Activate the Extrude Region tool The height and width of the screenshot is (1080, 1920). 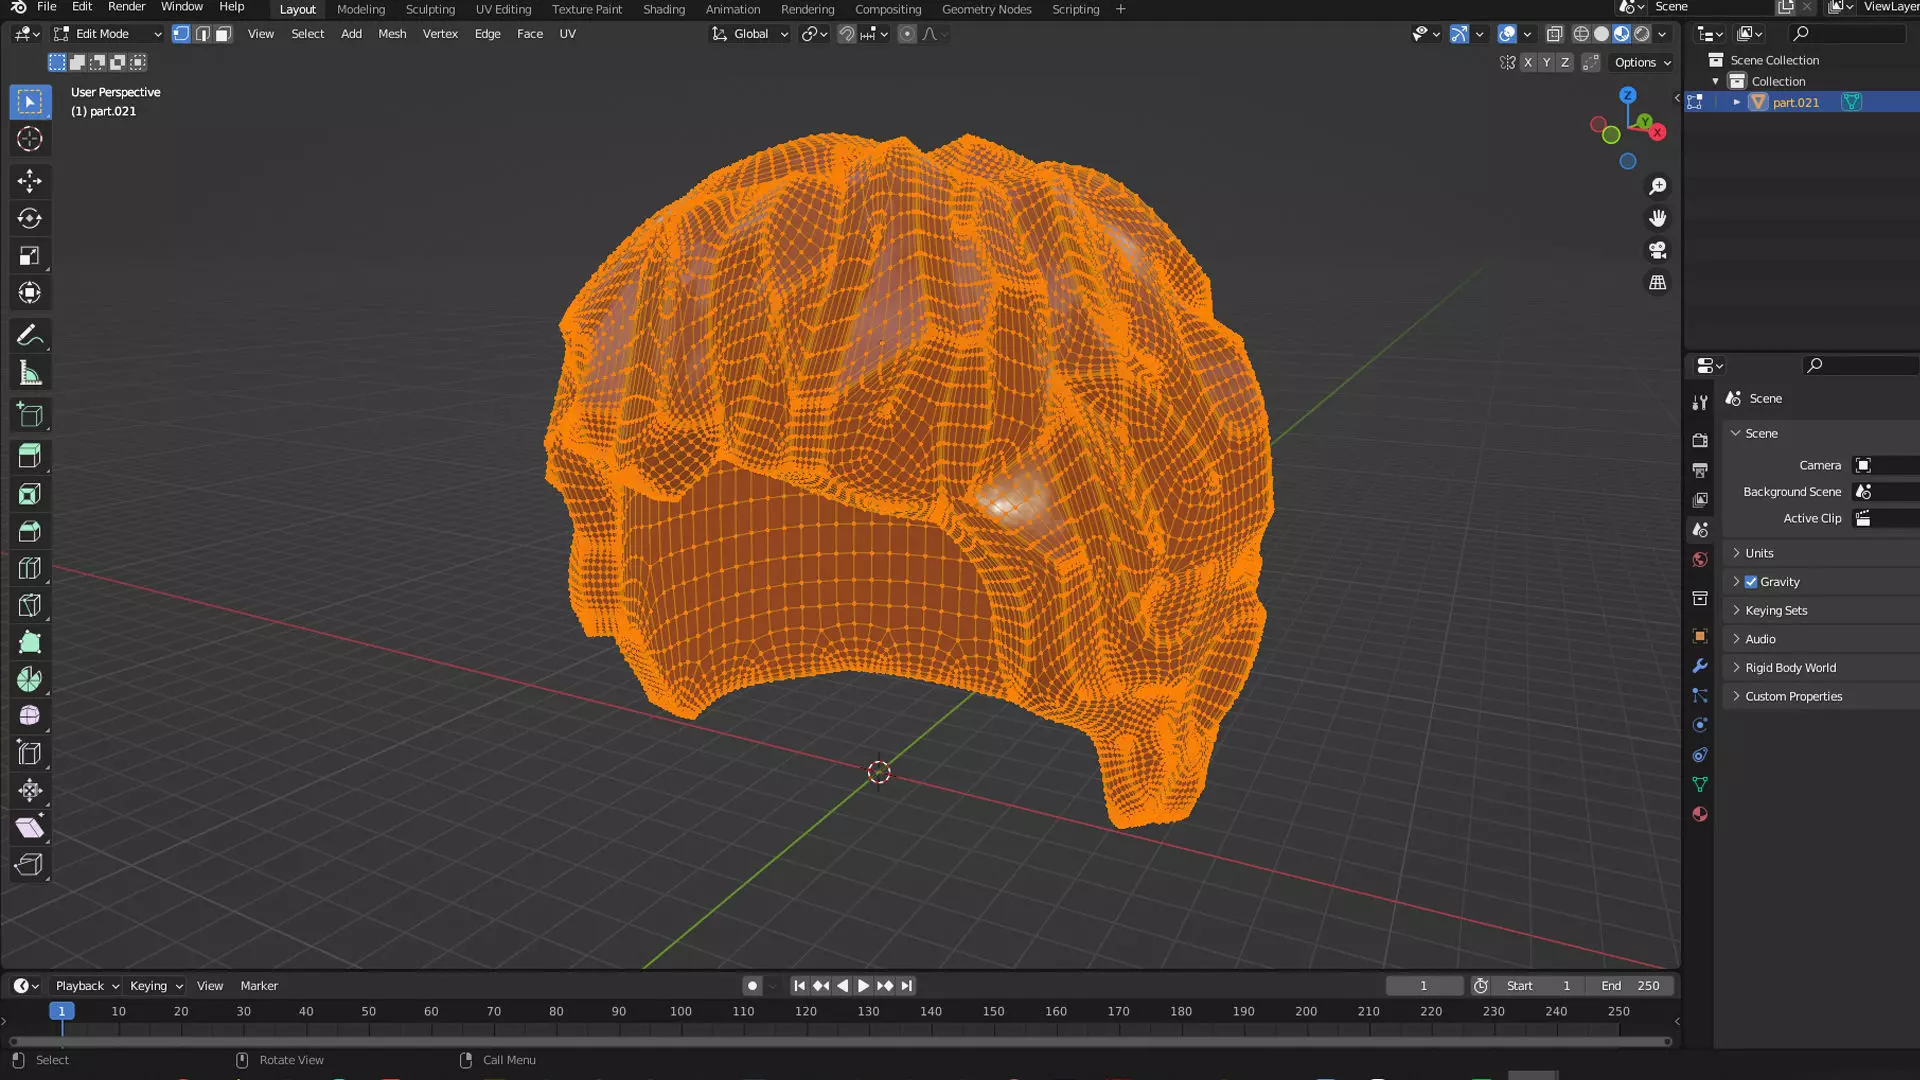click(29, 456)
